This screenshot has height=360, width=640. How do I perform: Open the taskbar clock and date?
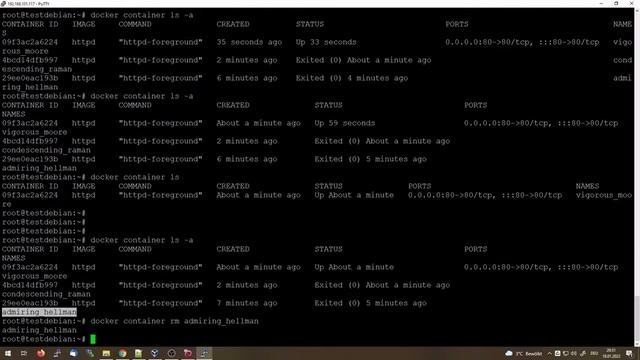click(x=611, y=353)
